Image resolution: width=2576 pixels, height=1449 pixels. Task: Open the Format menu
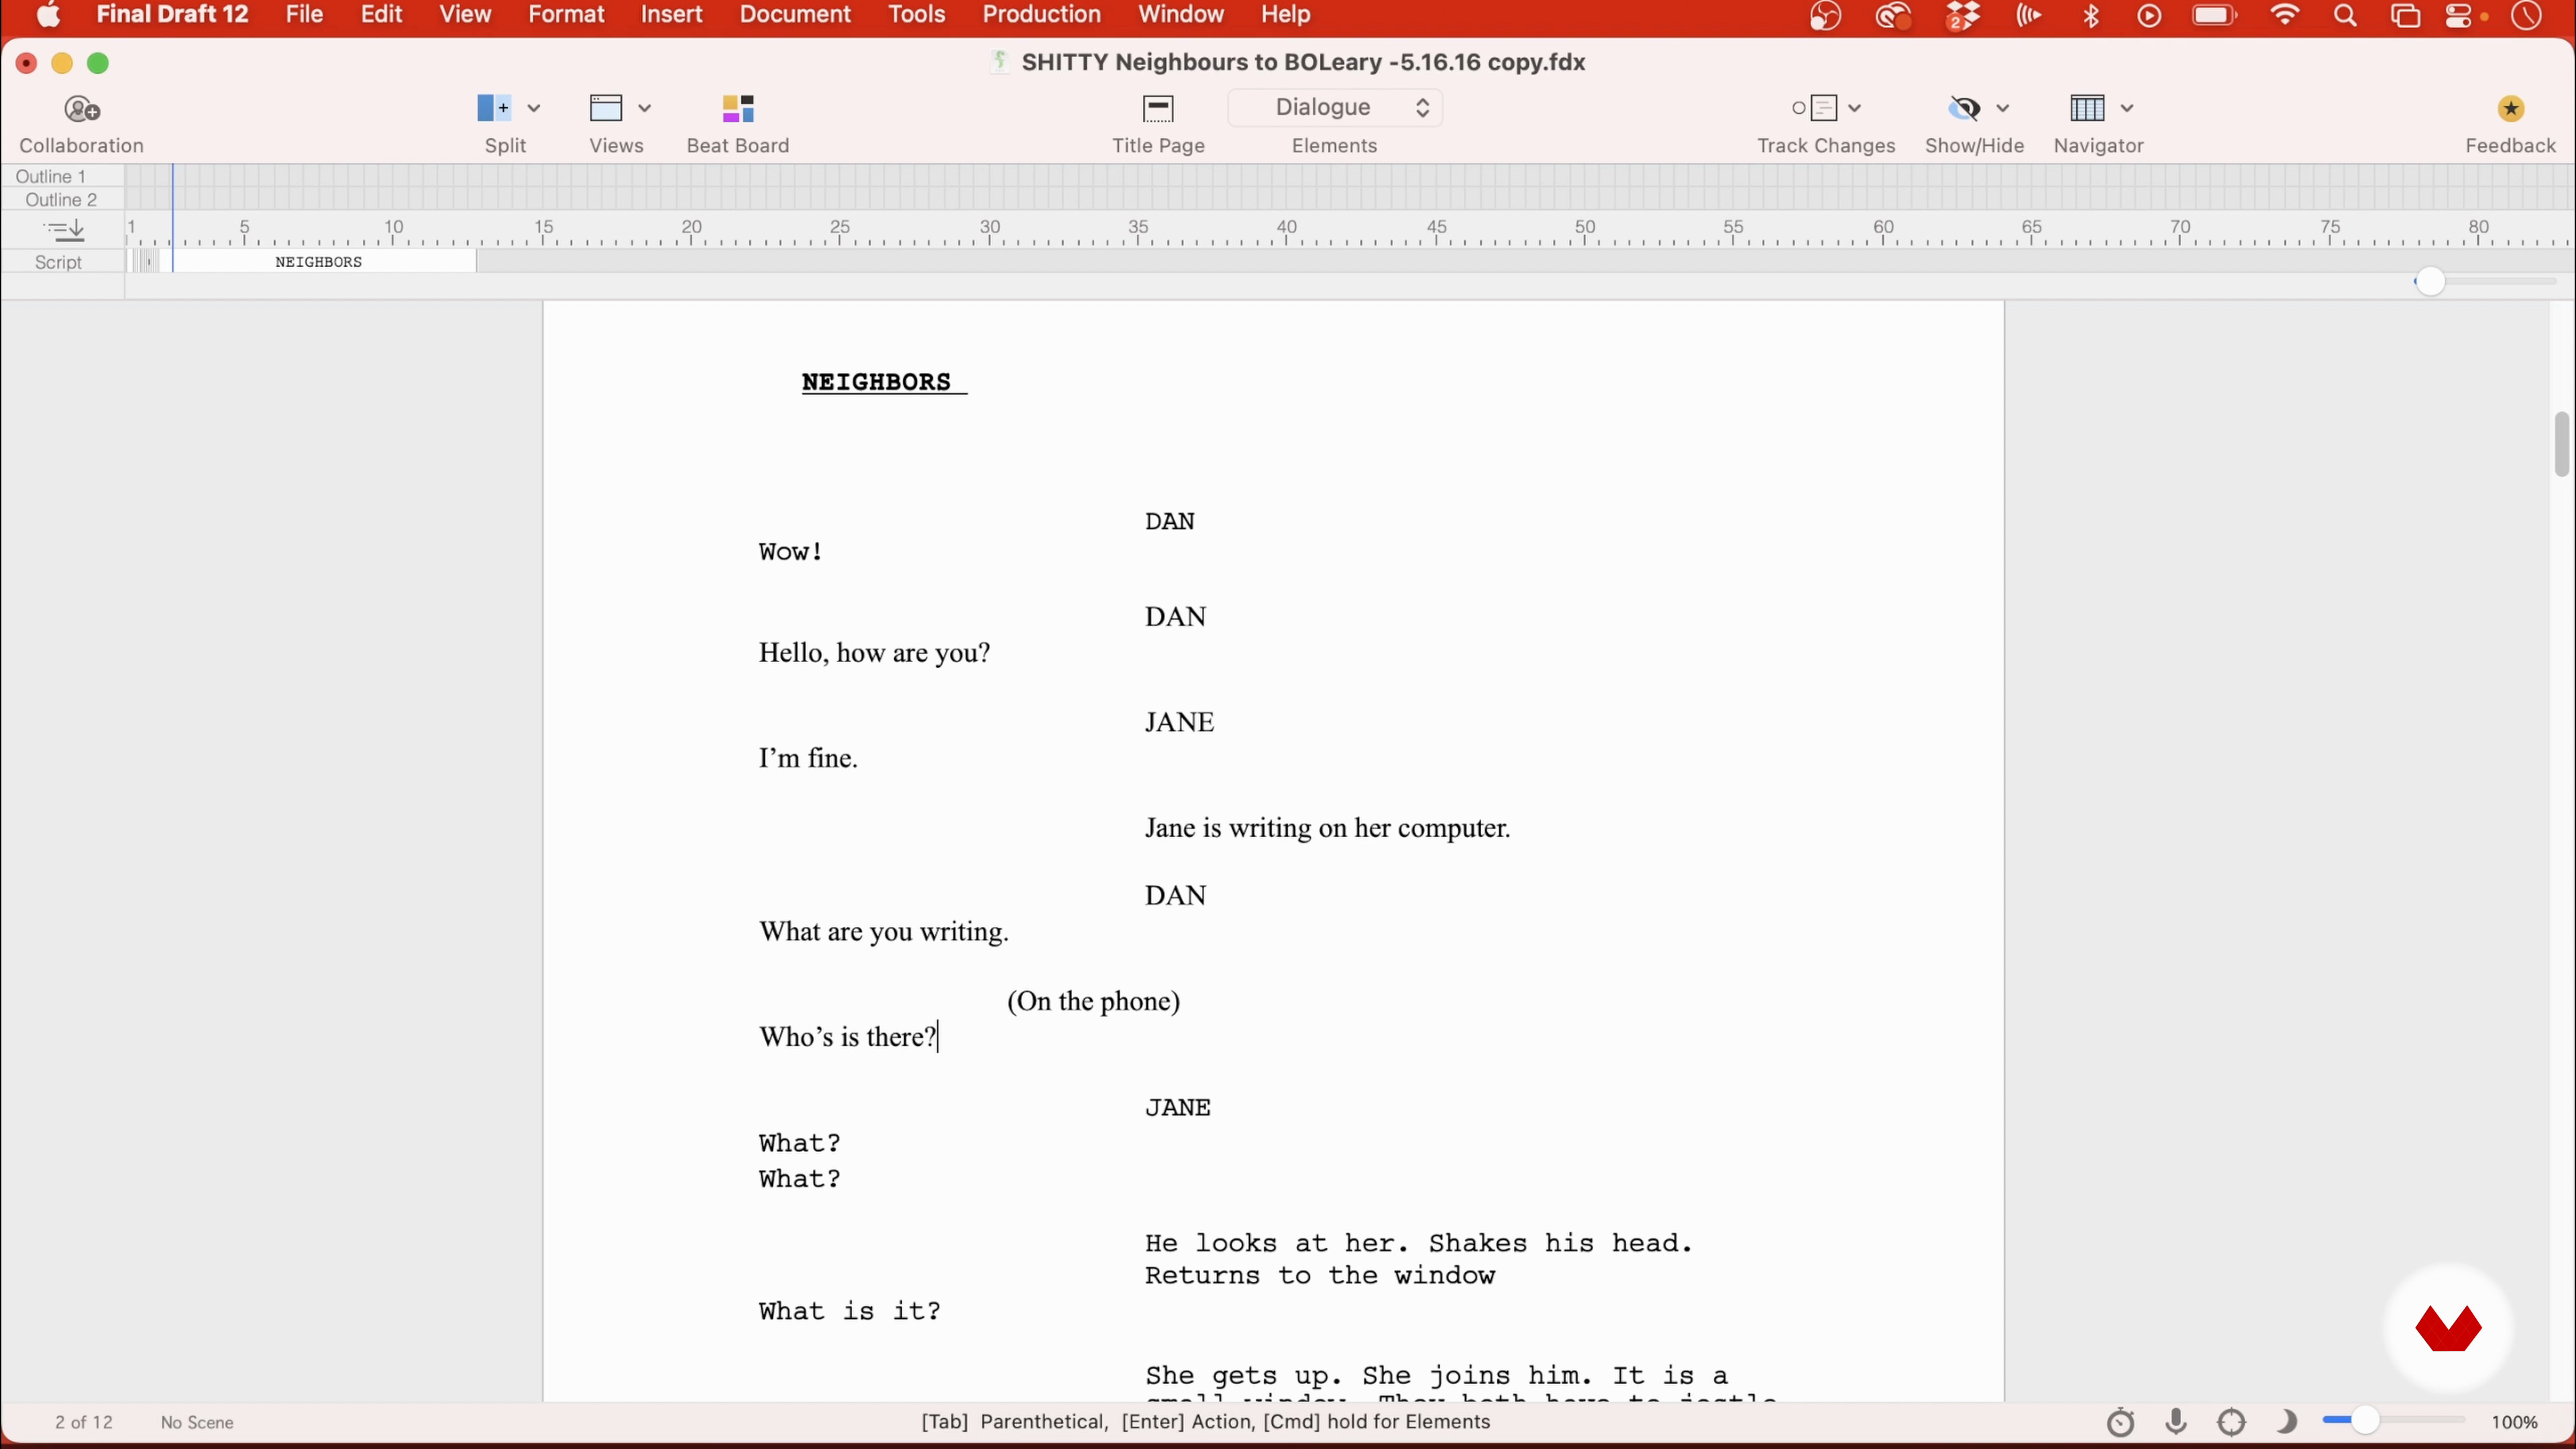point(566,15)
